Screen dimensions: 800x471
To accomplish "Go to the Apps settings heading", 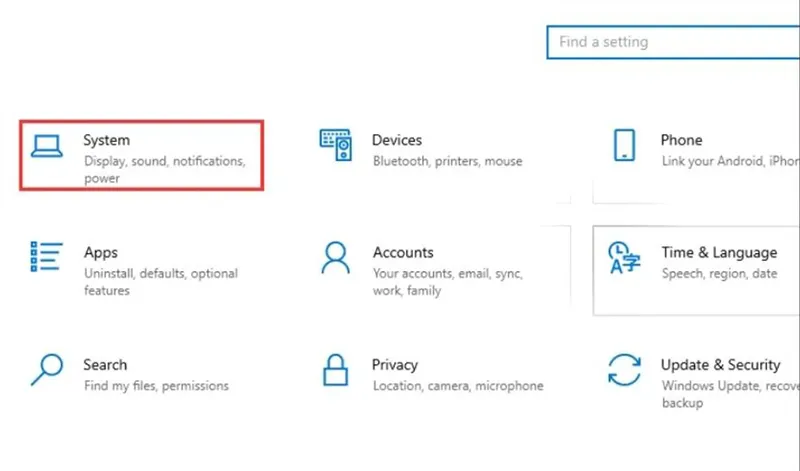I will [x=101, y=253].
